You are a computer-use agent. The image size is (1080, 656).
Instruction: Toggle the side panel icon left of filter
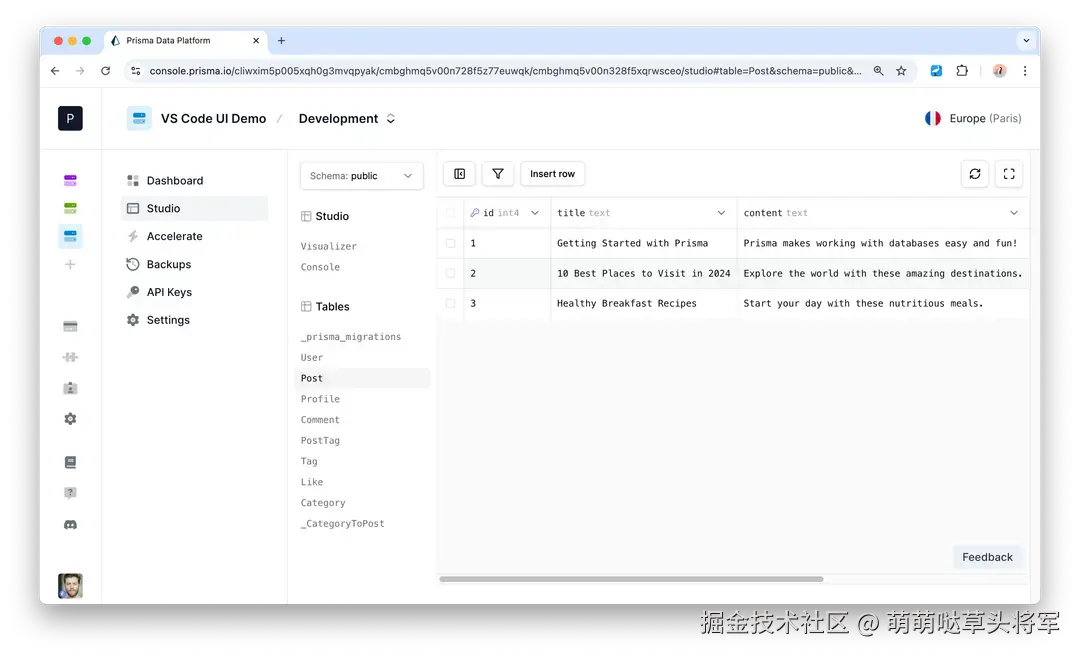(x=459, y=173)
